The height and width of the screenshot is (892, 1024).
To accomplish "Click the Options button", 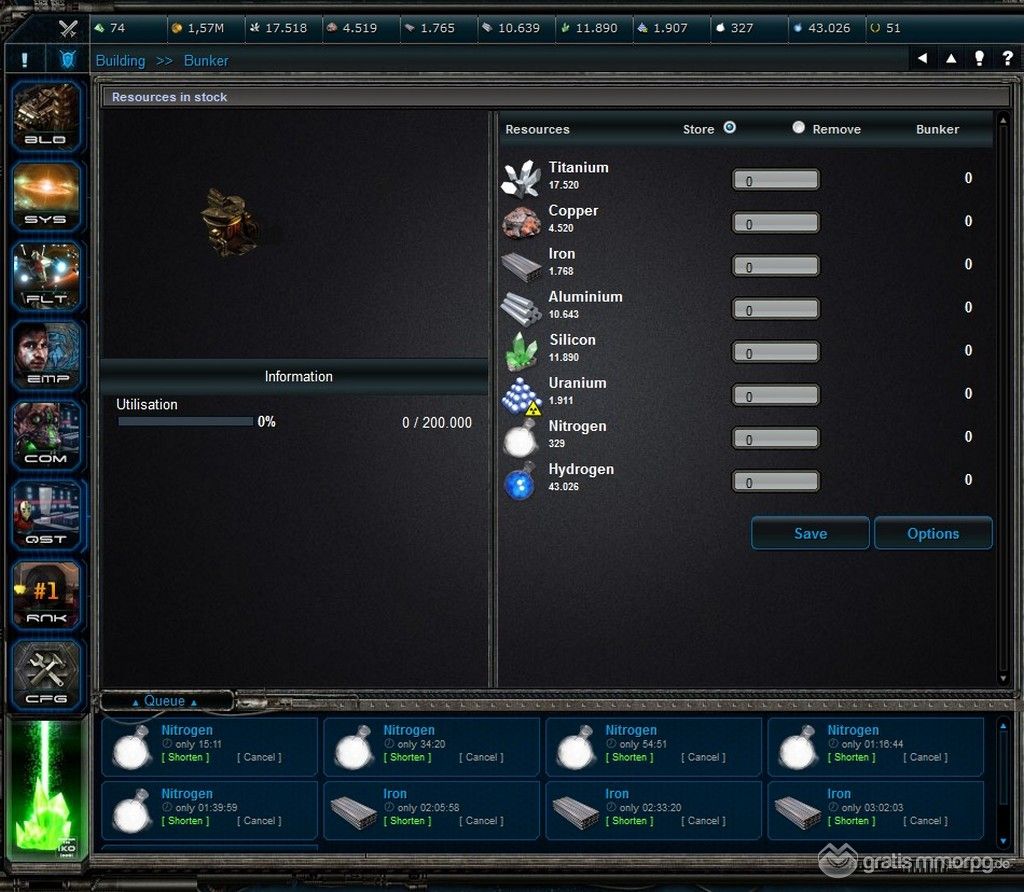I will 933,534.
